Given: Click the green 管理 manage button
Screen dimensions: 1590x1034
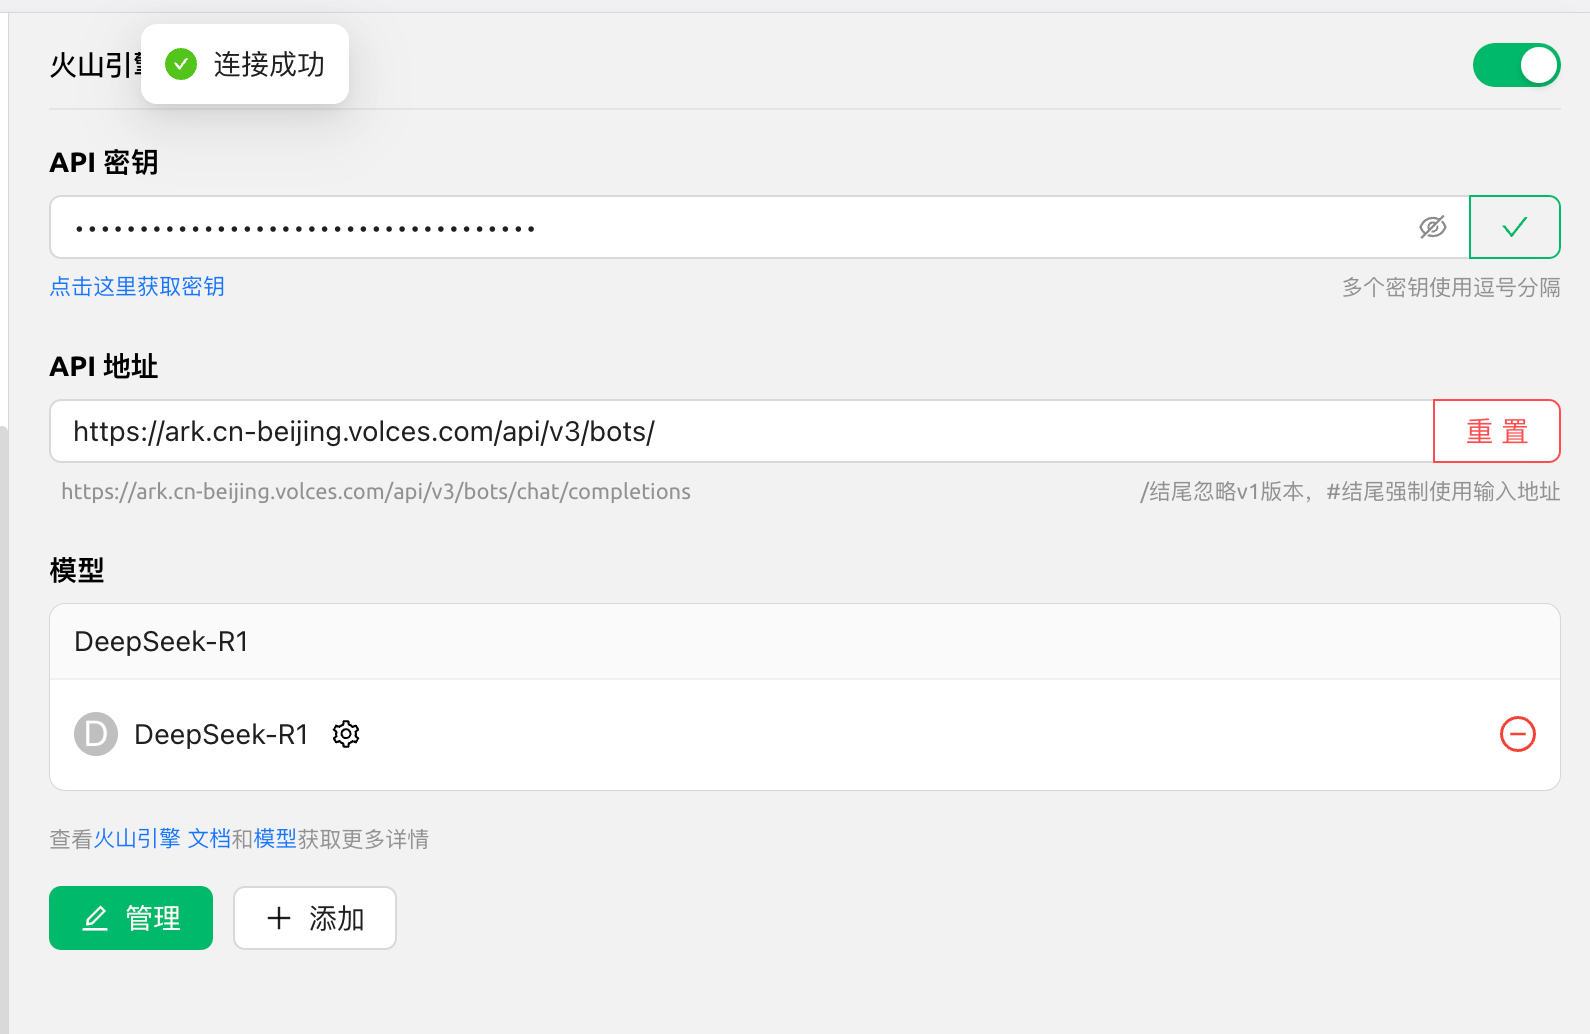Looking at the screenshot, I should 131,918.
